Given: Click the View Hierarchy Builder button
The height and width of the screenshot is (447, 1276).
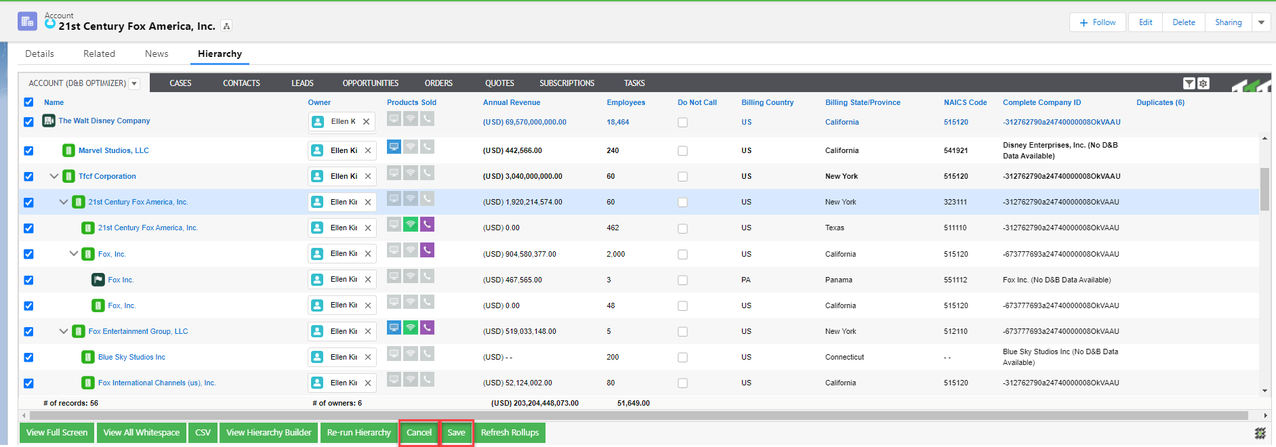Looking at the screenshot, I should (x=267, y=433).
